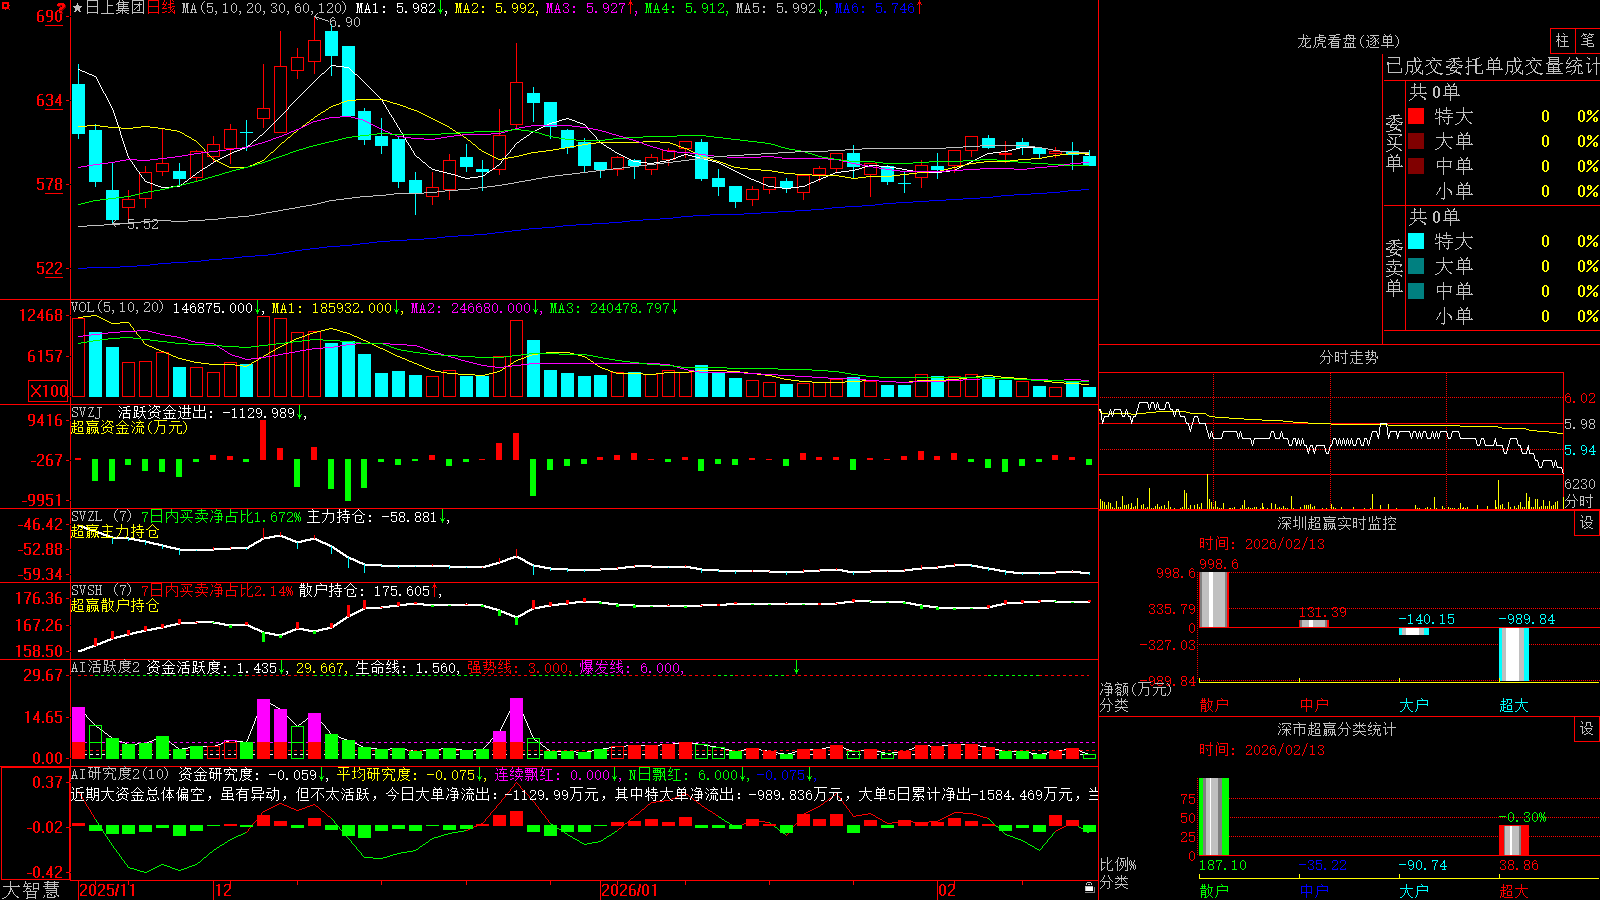
Task: Click the 深圳超赢实时监控 panel title
Action: [x=1337, y=523]
